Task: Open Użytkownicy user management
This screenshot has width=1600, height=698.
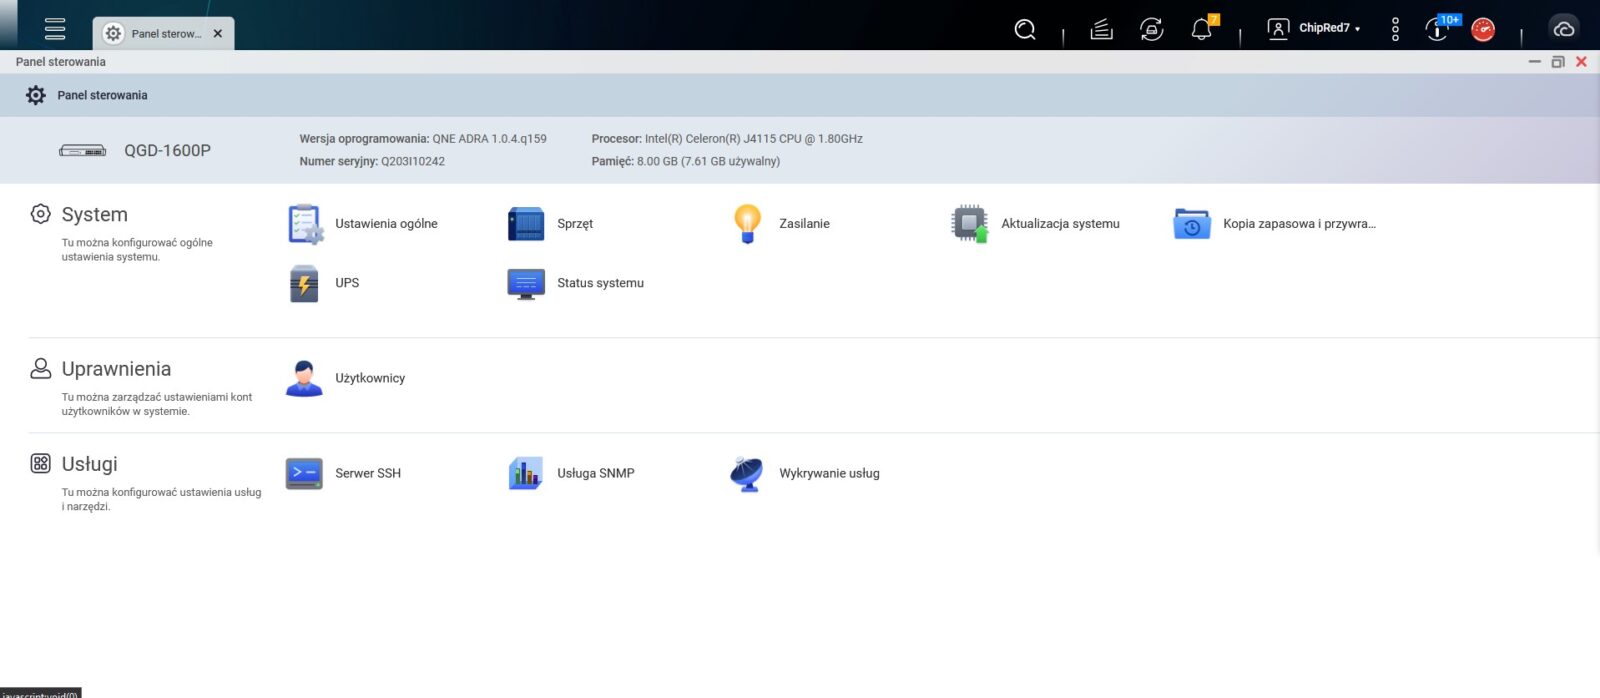Action: pyautogui.click(x=305, y=379)
